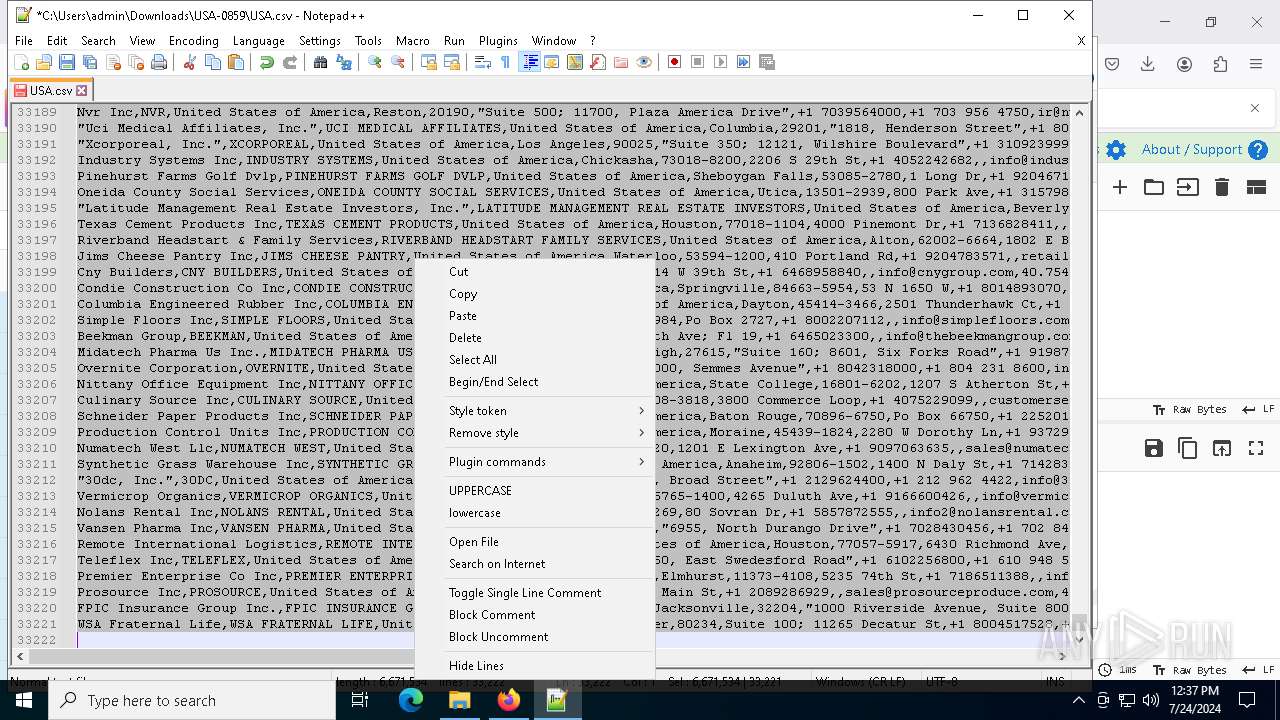This screenshot has height=720, width=1280.
Task: Click the Firefox panel folder load icon
Action: pos(1154,187)
